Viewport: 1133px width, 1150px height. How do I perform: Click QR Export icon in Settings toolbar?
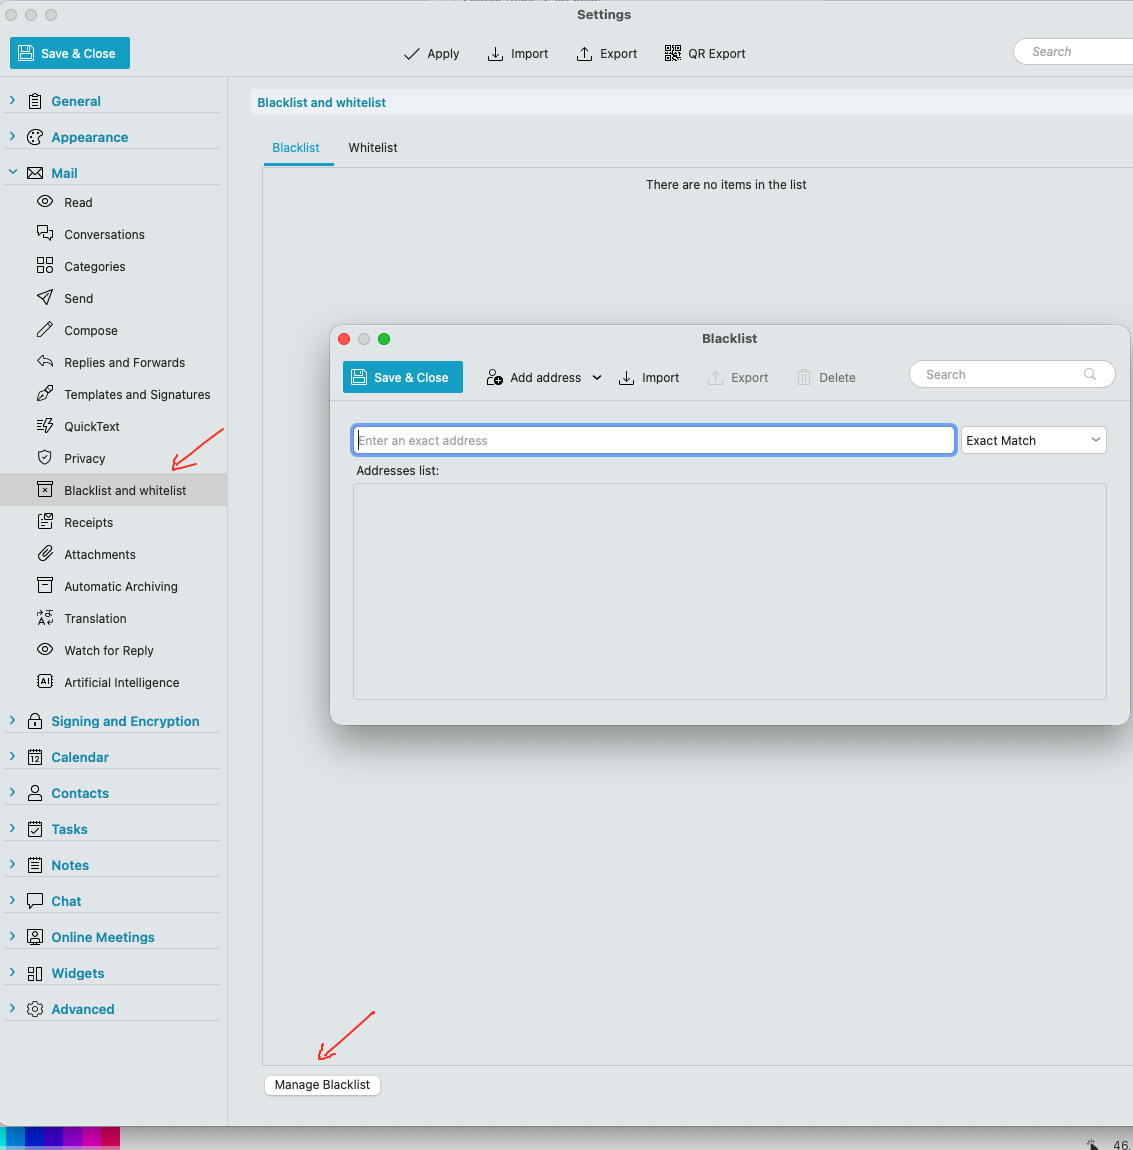tap(673, 54)
